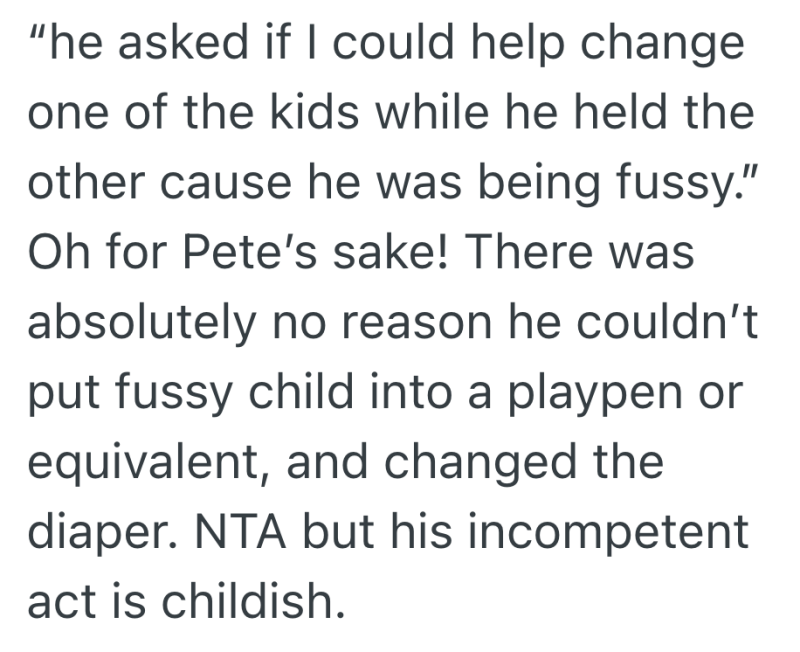Click the word "asked" in the quote

[179, 47]
